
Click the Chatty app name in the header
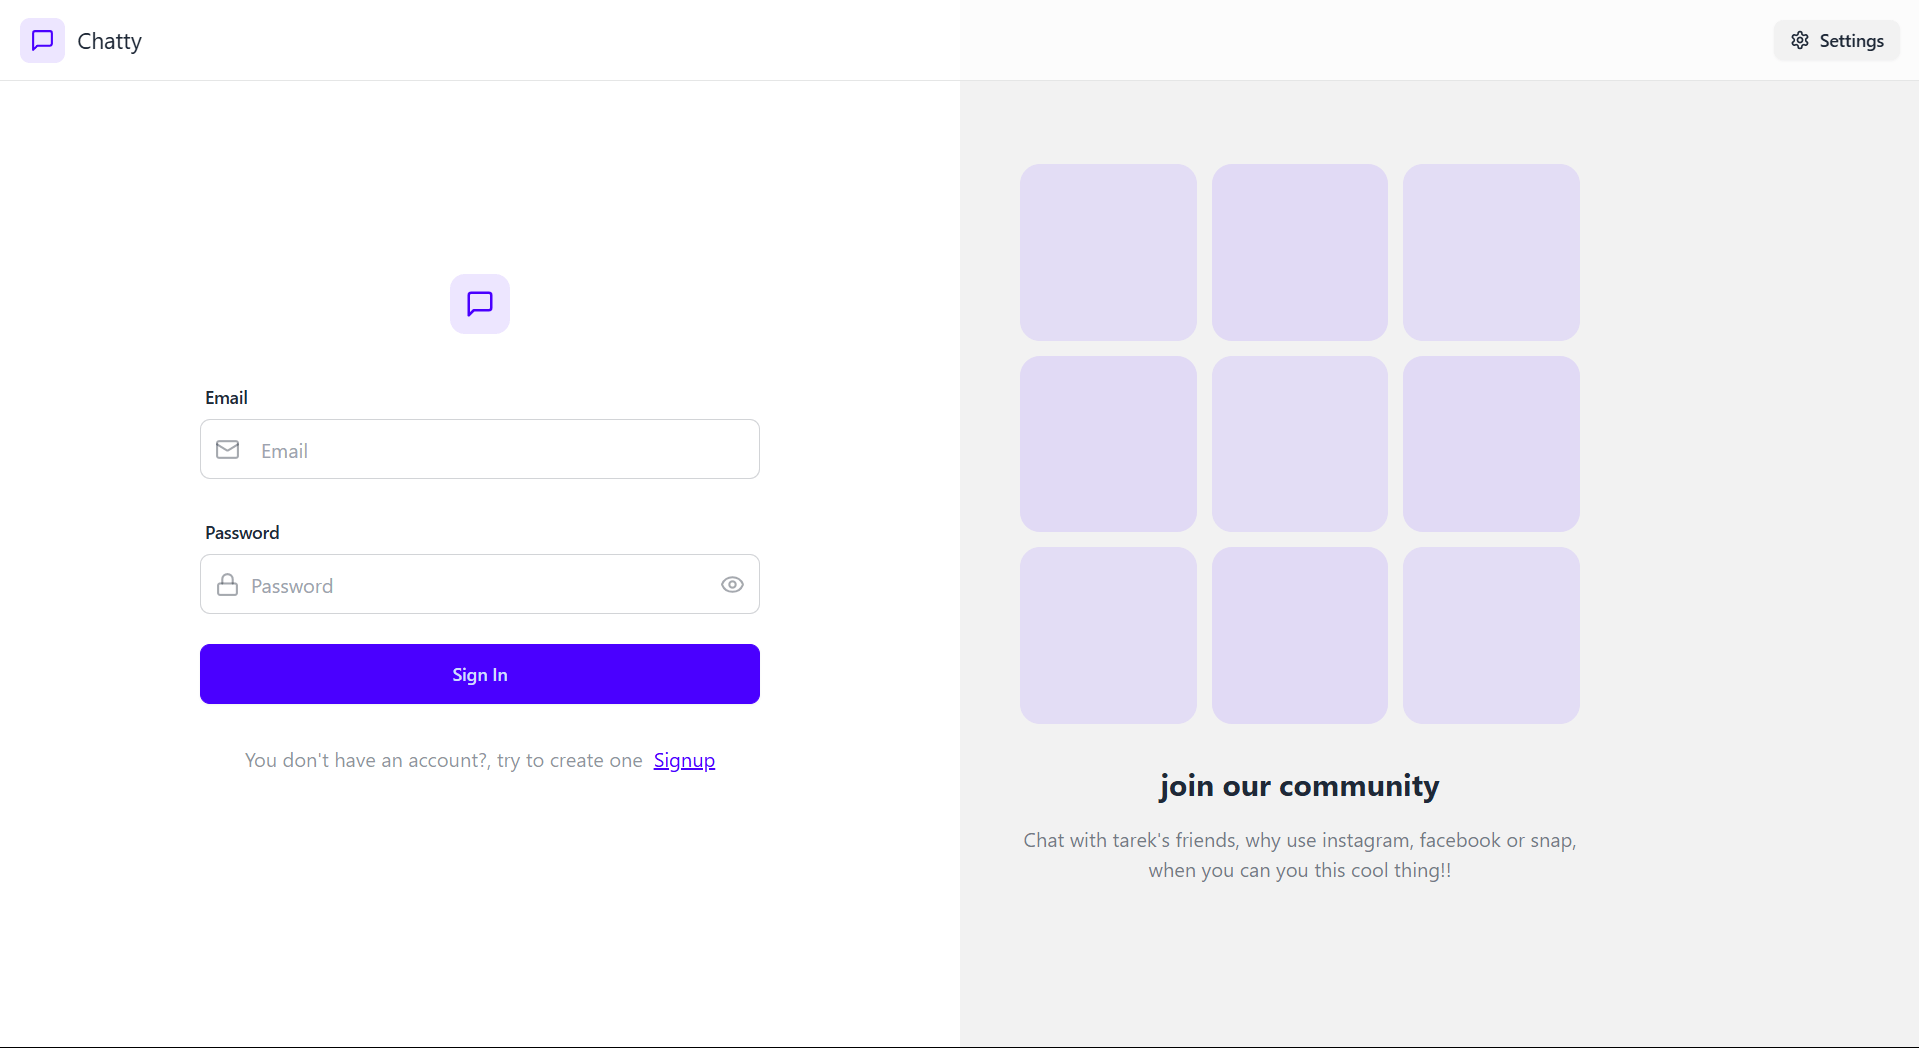109,40
